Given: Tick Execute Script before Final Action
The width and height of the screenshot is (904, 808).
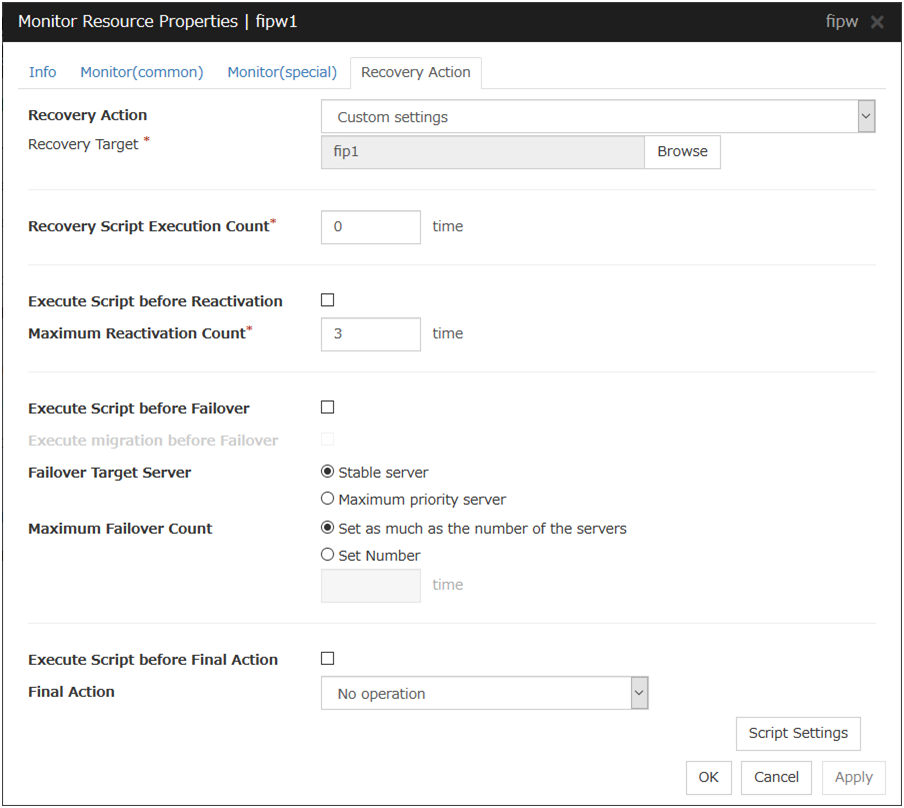Looking at the screenshot, I should (327, 658).
